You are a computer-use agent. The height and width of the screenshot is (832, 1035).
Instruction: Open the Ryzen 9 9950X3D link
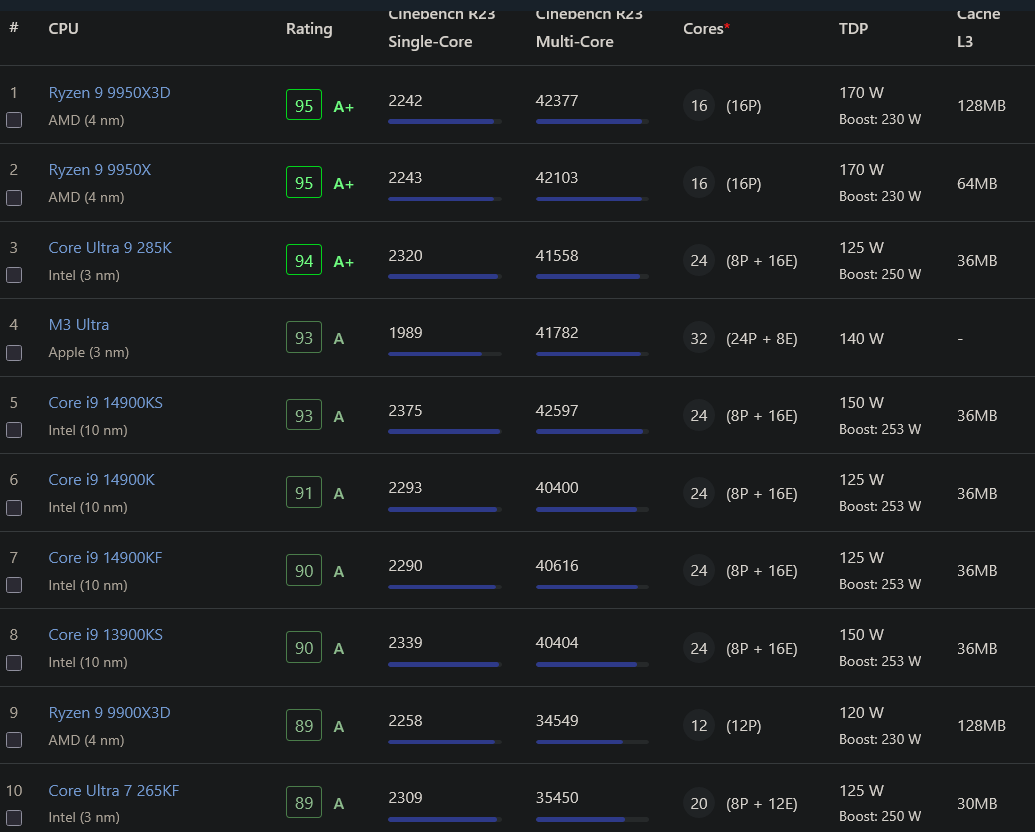[110, 92]
